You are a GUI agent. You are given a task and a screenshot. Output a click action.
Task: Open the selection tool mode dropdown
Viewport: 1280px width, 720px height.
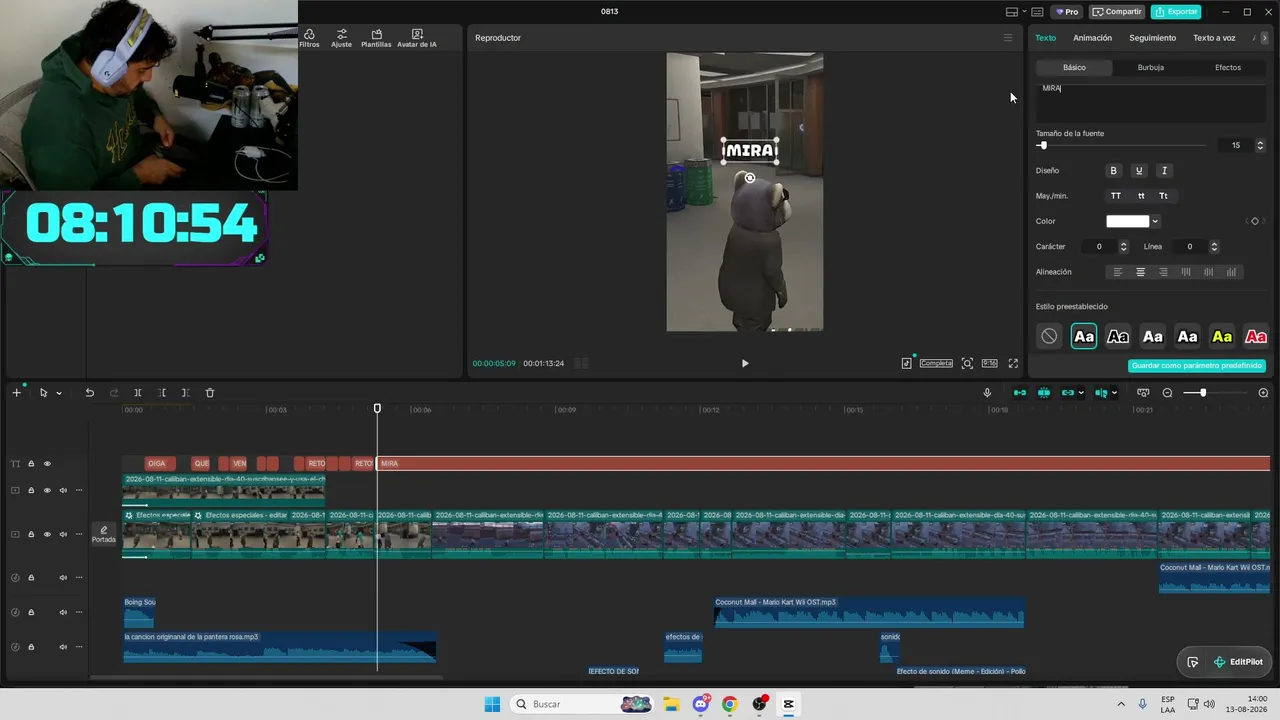click(x=59, y=393)
